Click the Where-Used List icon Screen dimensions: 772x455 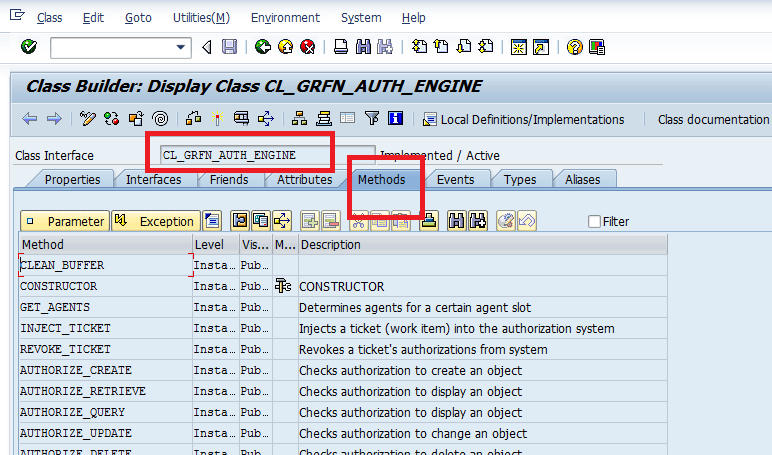coord(266,119)
